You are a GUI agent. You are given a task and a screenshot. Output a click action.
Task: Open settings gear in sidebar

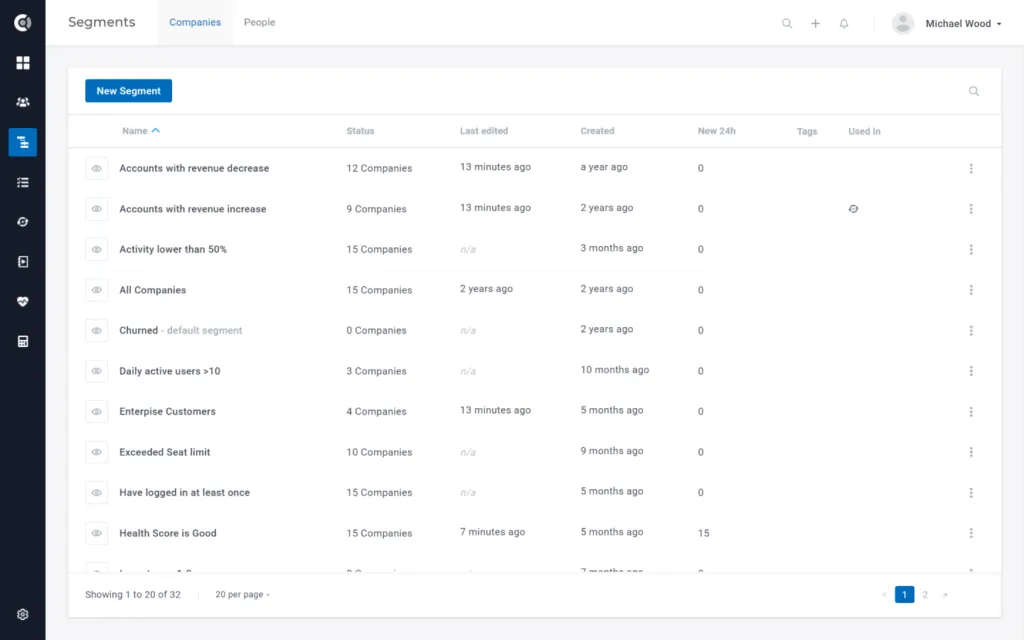(23, 615)
